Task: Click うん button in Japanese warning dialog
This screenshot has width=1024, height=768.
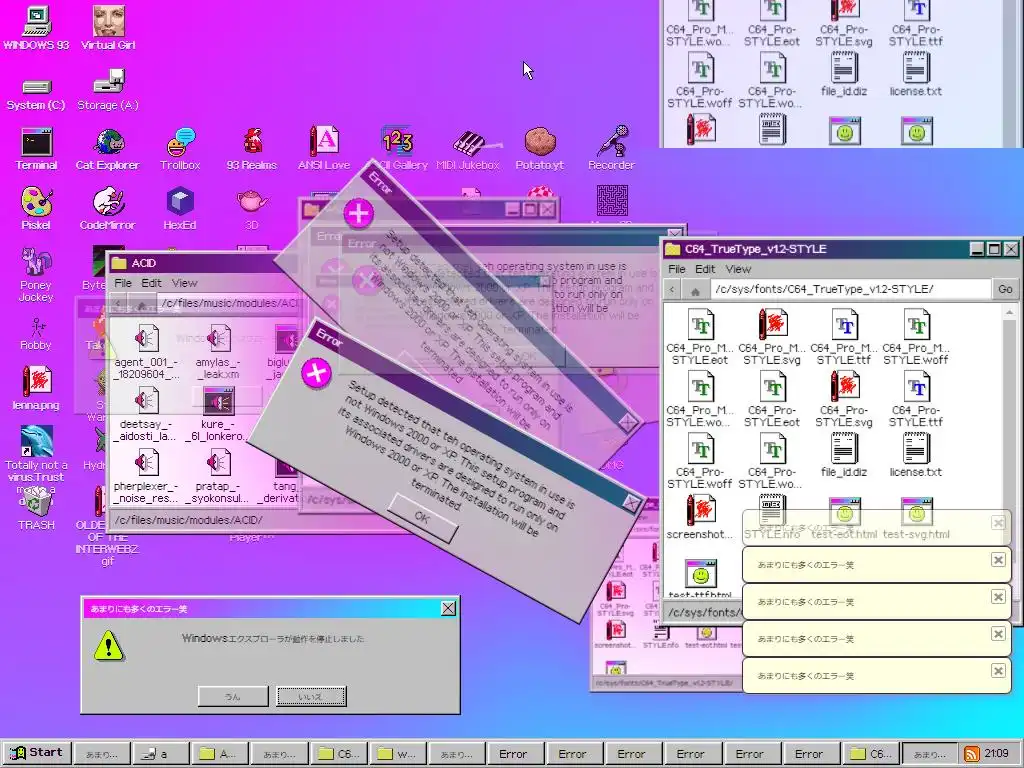Action: click(x=233, y=696)
